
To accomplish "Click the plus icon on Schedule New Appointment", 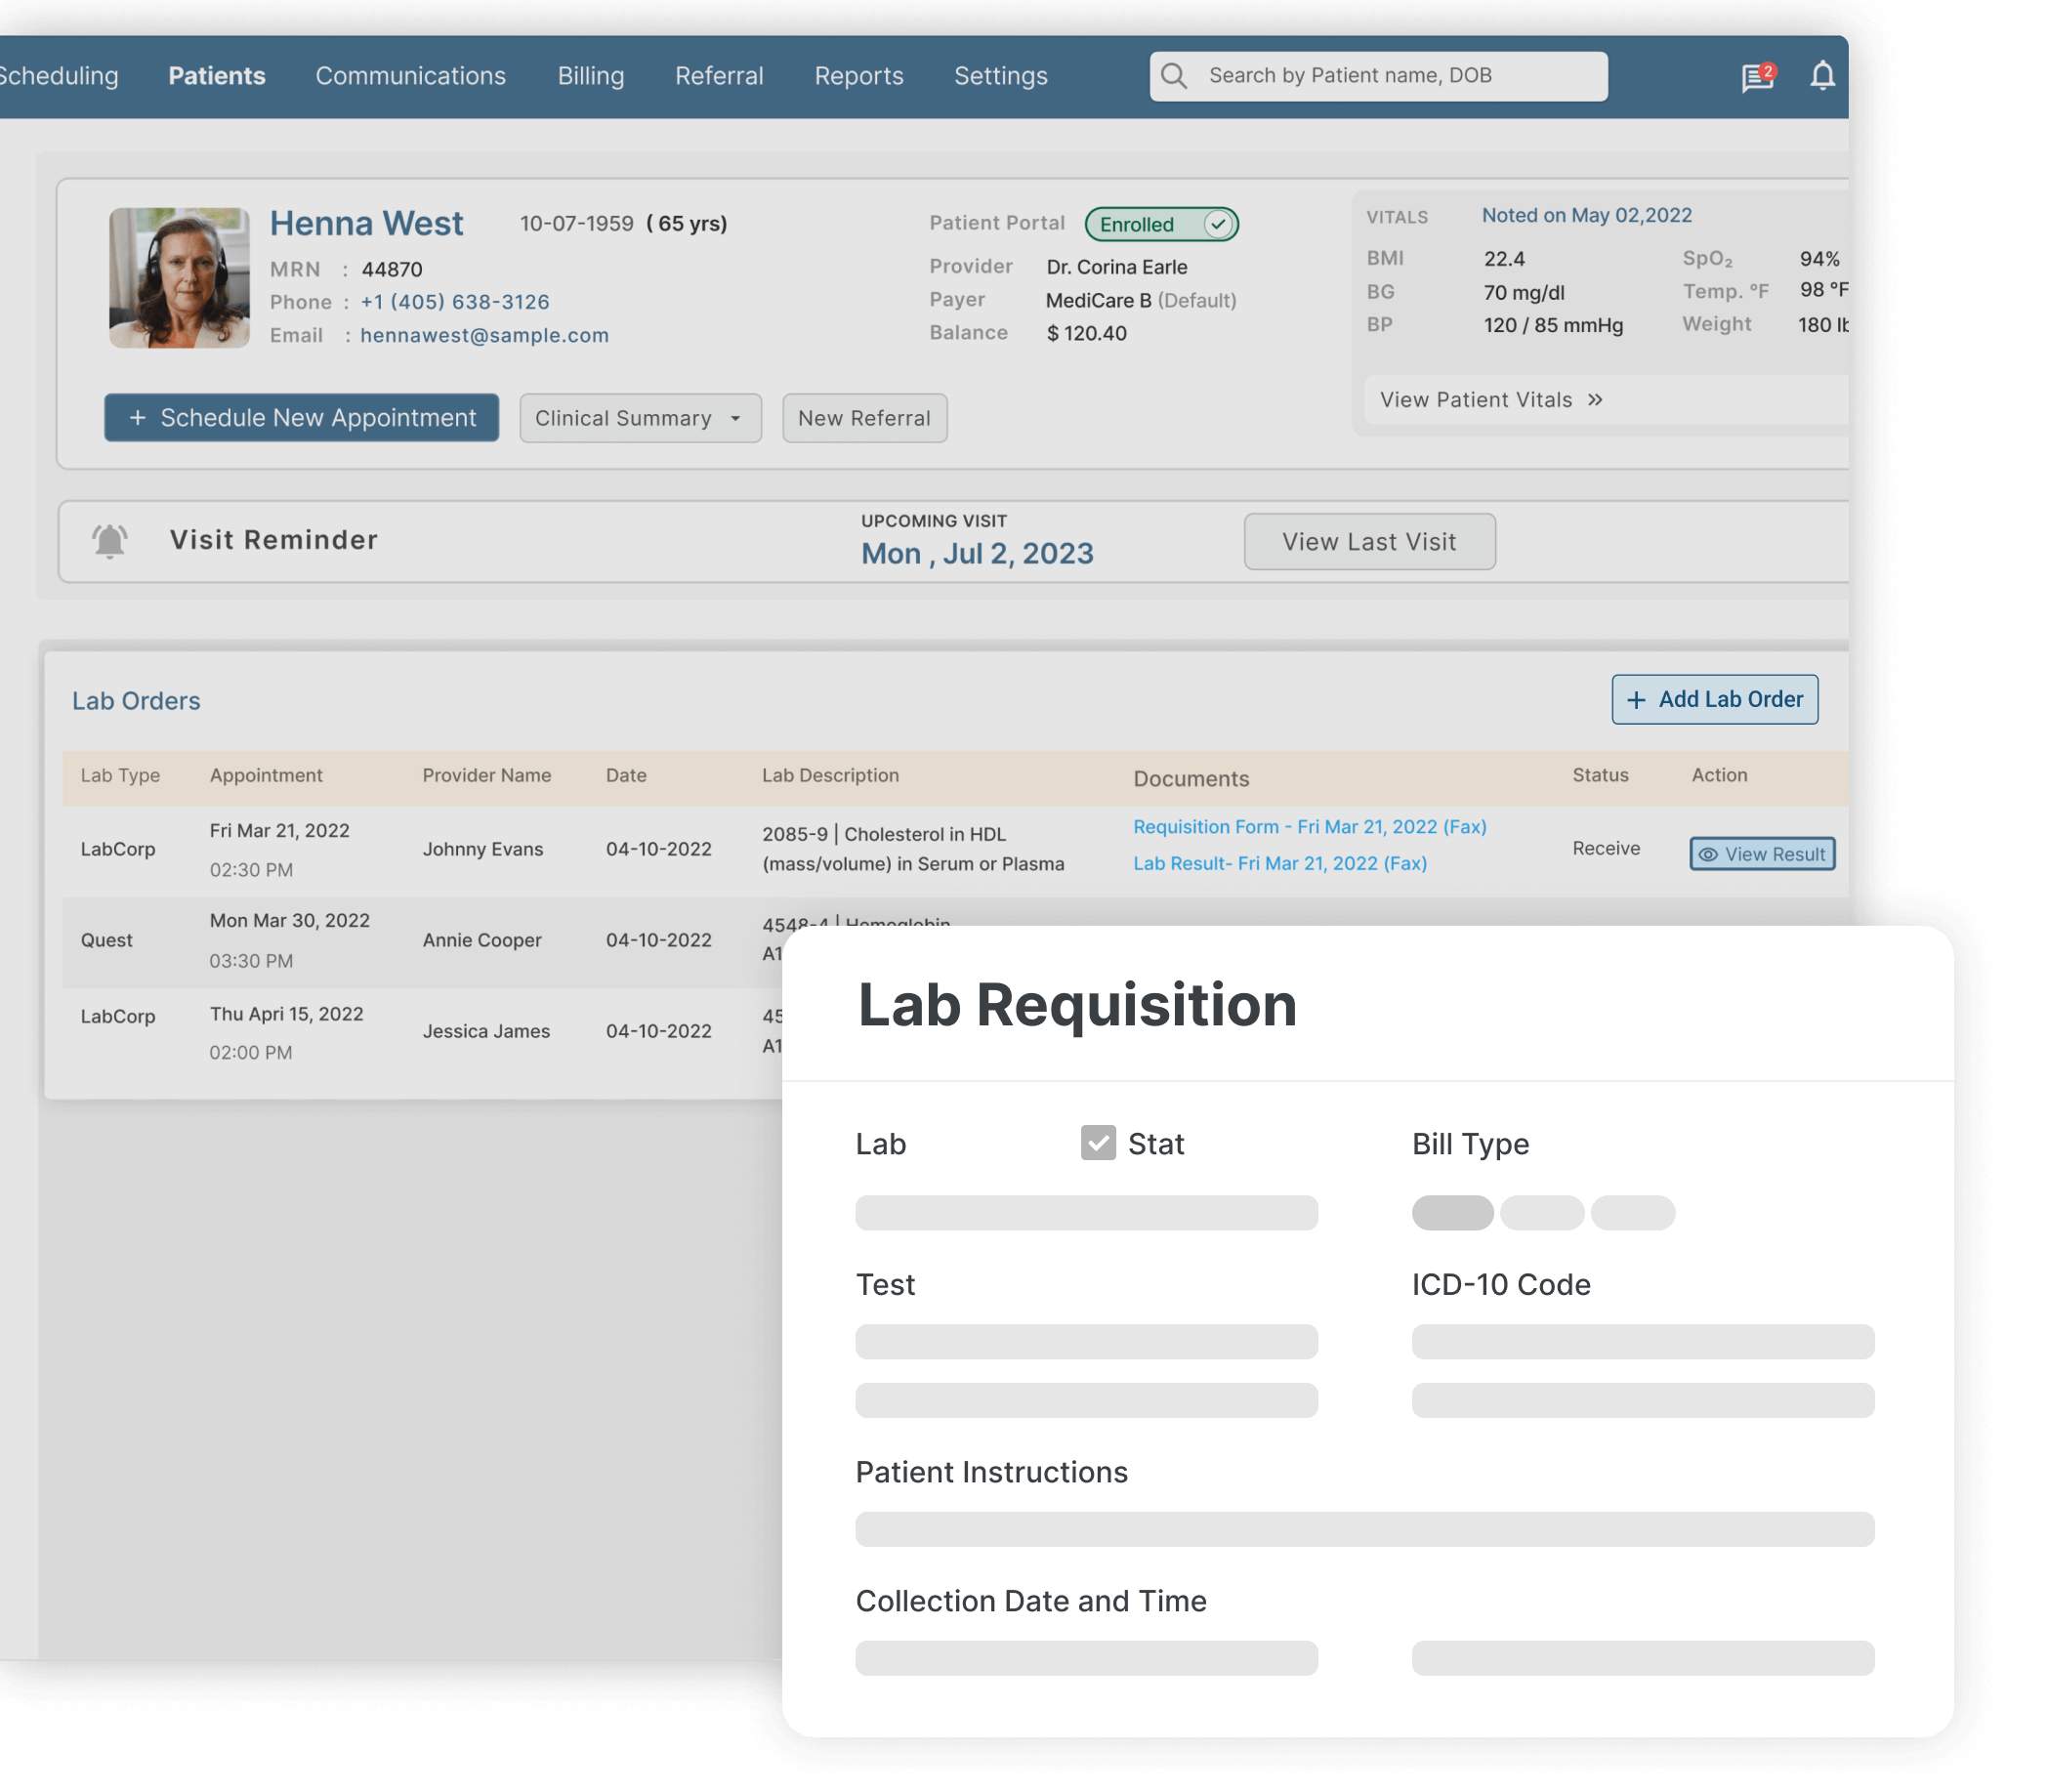I will pos(136,418).
